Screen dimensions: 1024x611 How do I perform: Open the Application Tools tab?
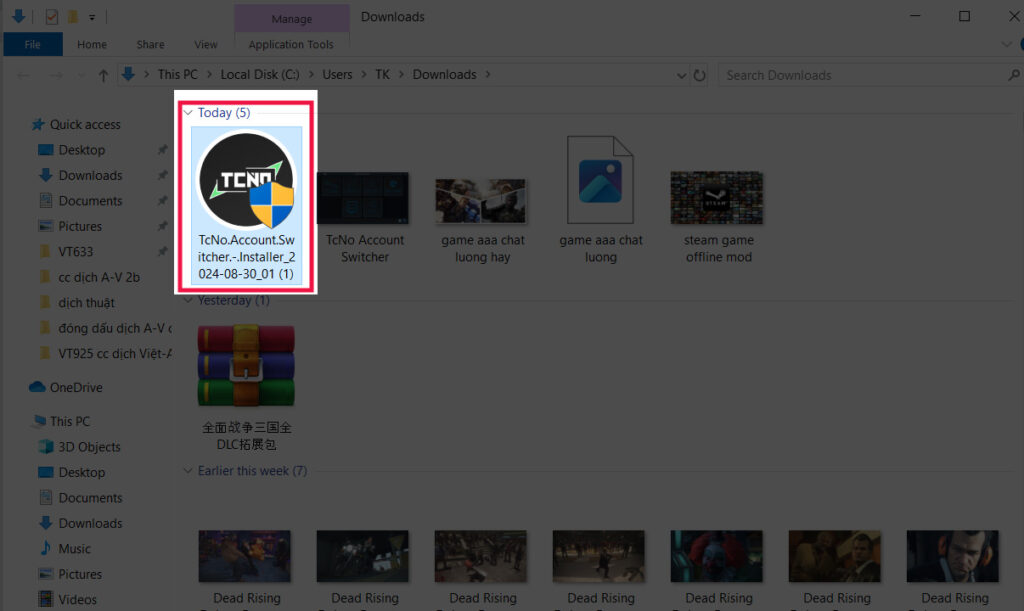point(291,44)
